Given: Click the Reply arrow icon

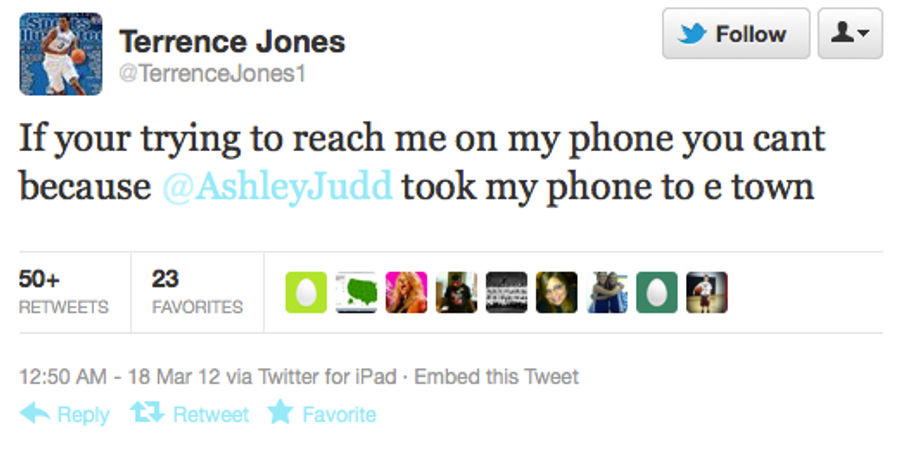Looking at the screenshot, I should pos(35,413).
